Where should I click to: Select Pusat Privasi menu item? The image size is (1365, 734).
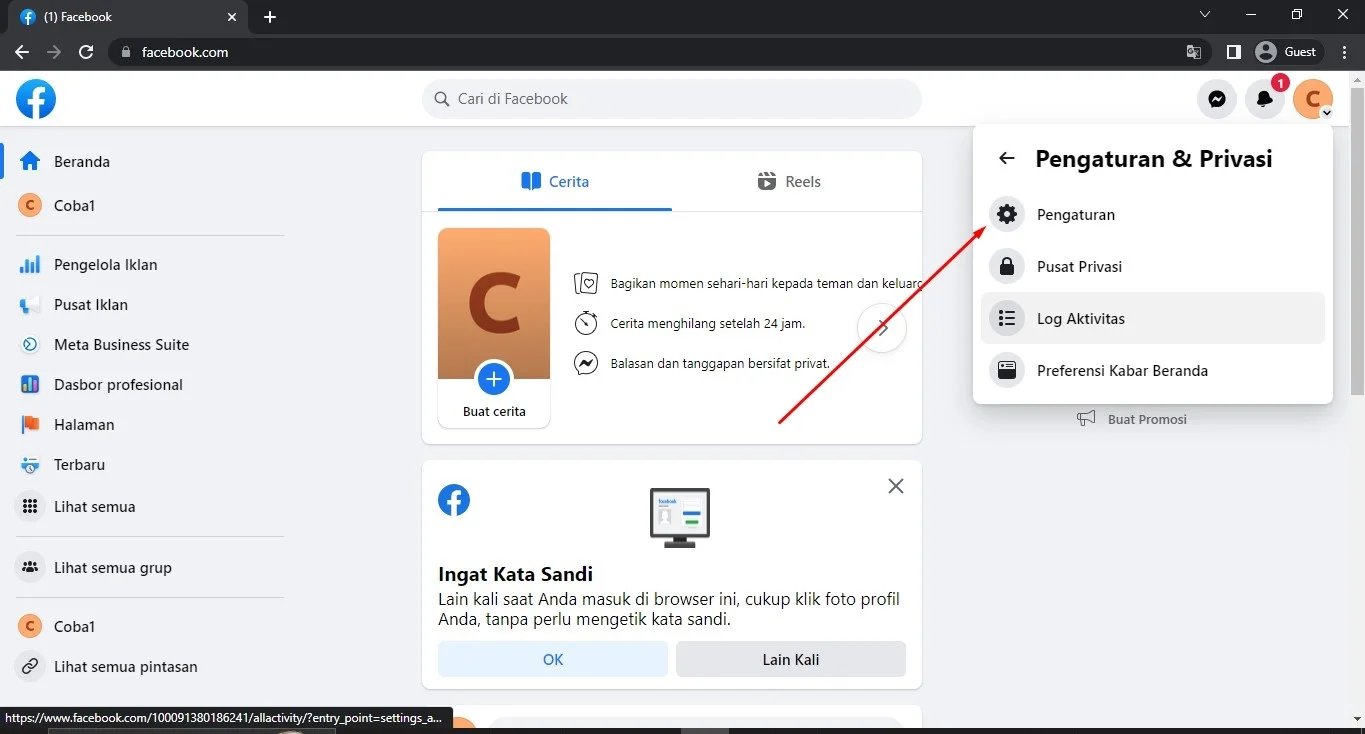click(x=1153, y=266)
